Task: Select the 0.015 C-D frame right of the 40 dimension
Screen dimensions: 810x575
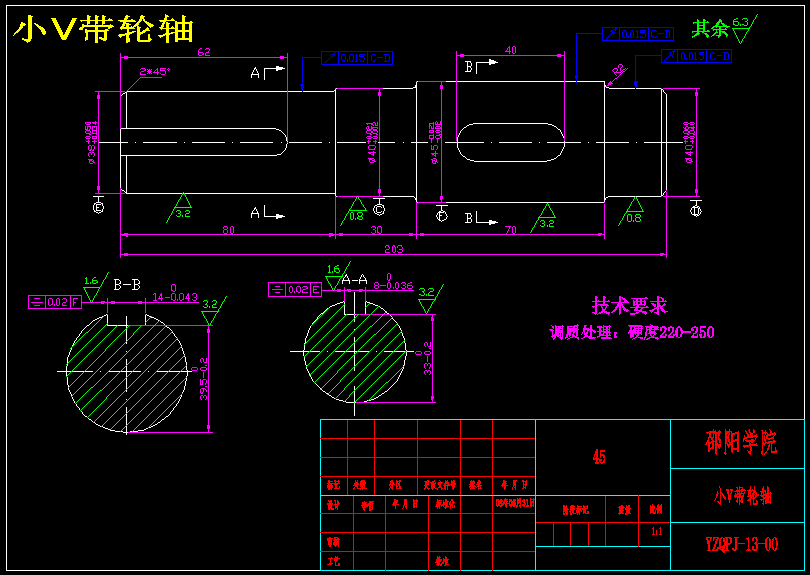Action: (x=638, y=34)
